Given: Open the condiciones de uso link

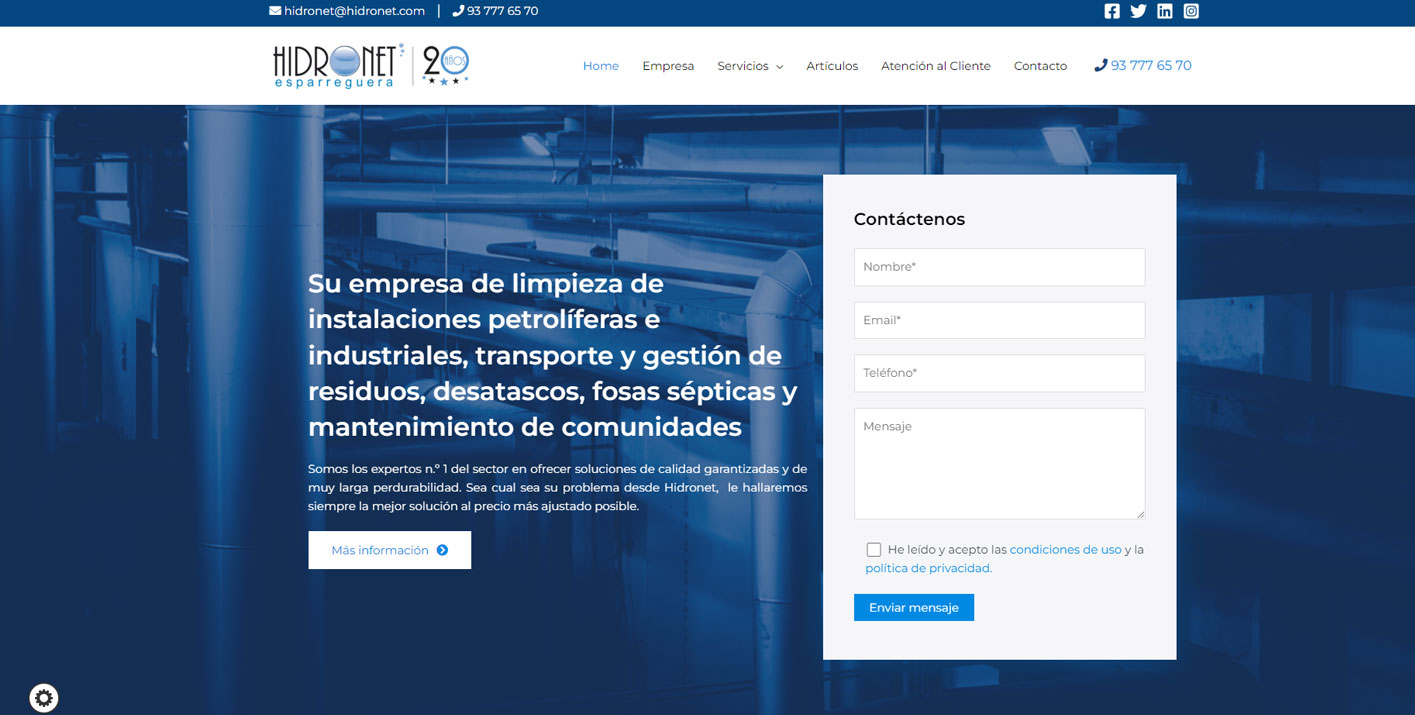Looking at the screenshot, I should tap(1065, 550).
